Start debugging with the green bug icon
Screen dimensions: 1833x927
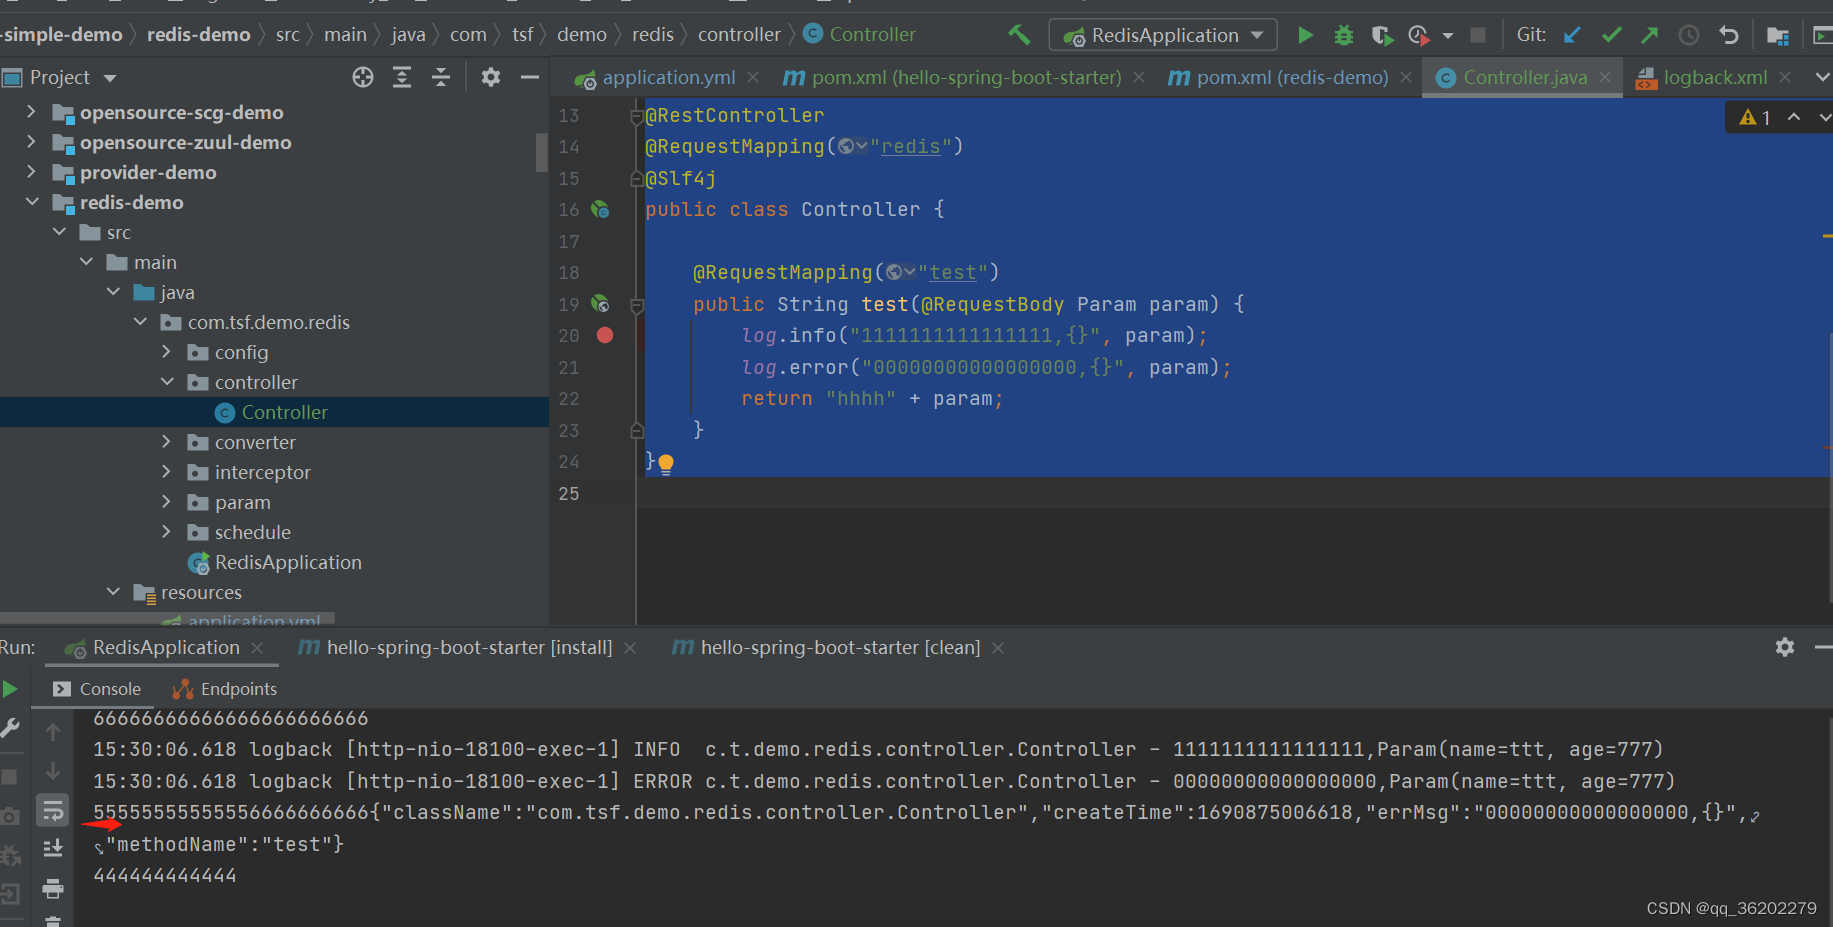[x=1344, y=35]
